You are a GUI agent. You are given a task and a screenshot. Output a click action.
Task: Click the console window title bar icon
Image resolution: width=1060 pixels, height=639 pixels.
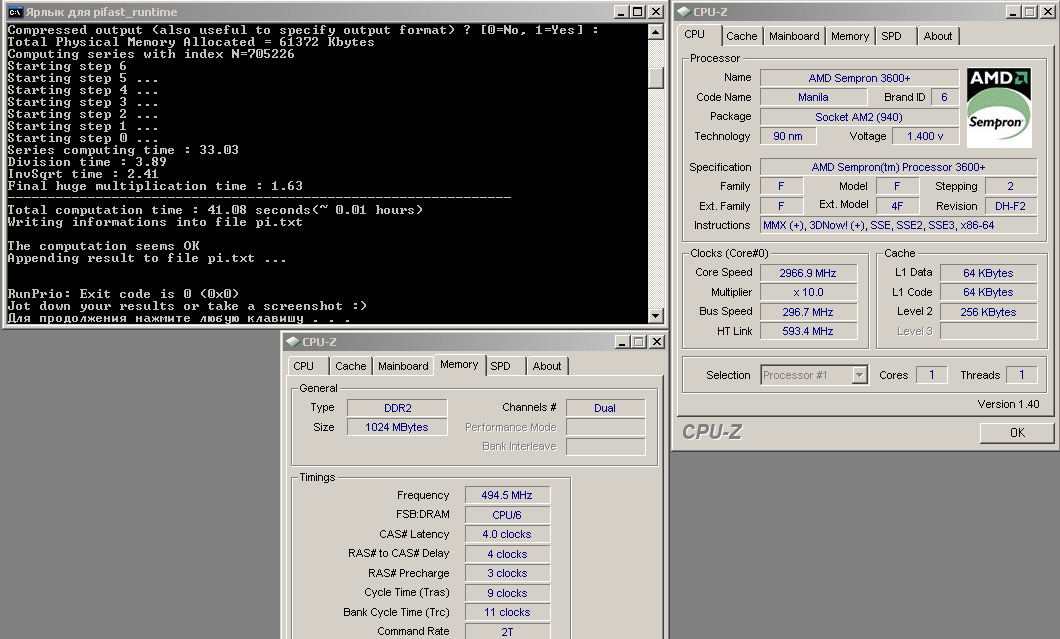tap(15, 12)
